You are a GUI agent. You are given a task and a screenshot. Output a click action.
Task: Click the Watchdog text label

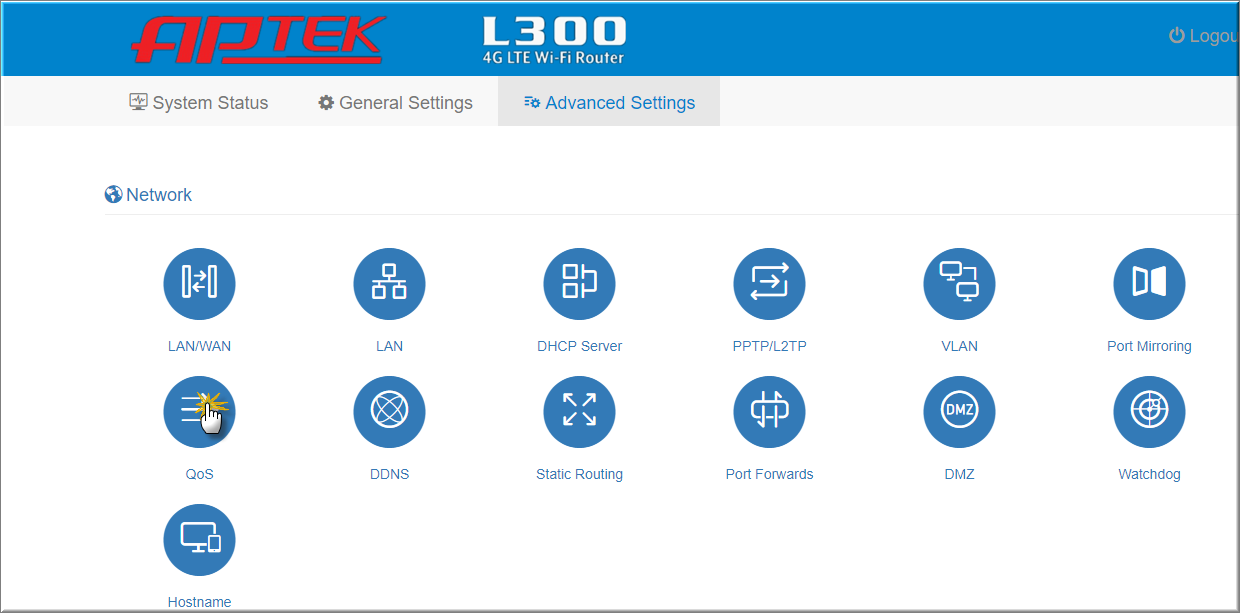(x=1149, y=474)
